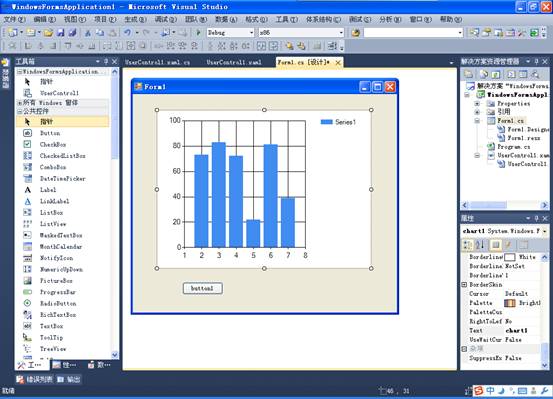Expand the Properties node in Solution Explorer
The height and width of the screenshot is (399, 553).
click(x=477, y=103)
